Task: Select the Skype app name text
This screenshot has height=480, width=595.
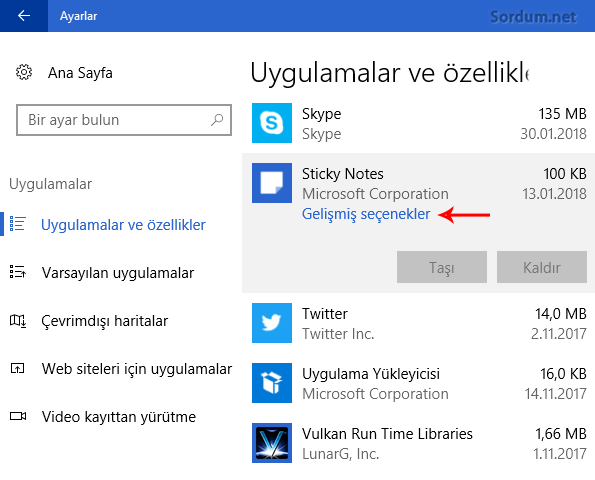Action: click(321, 114)
